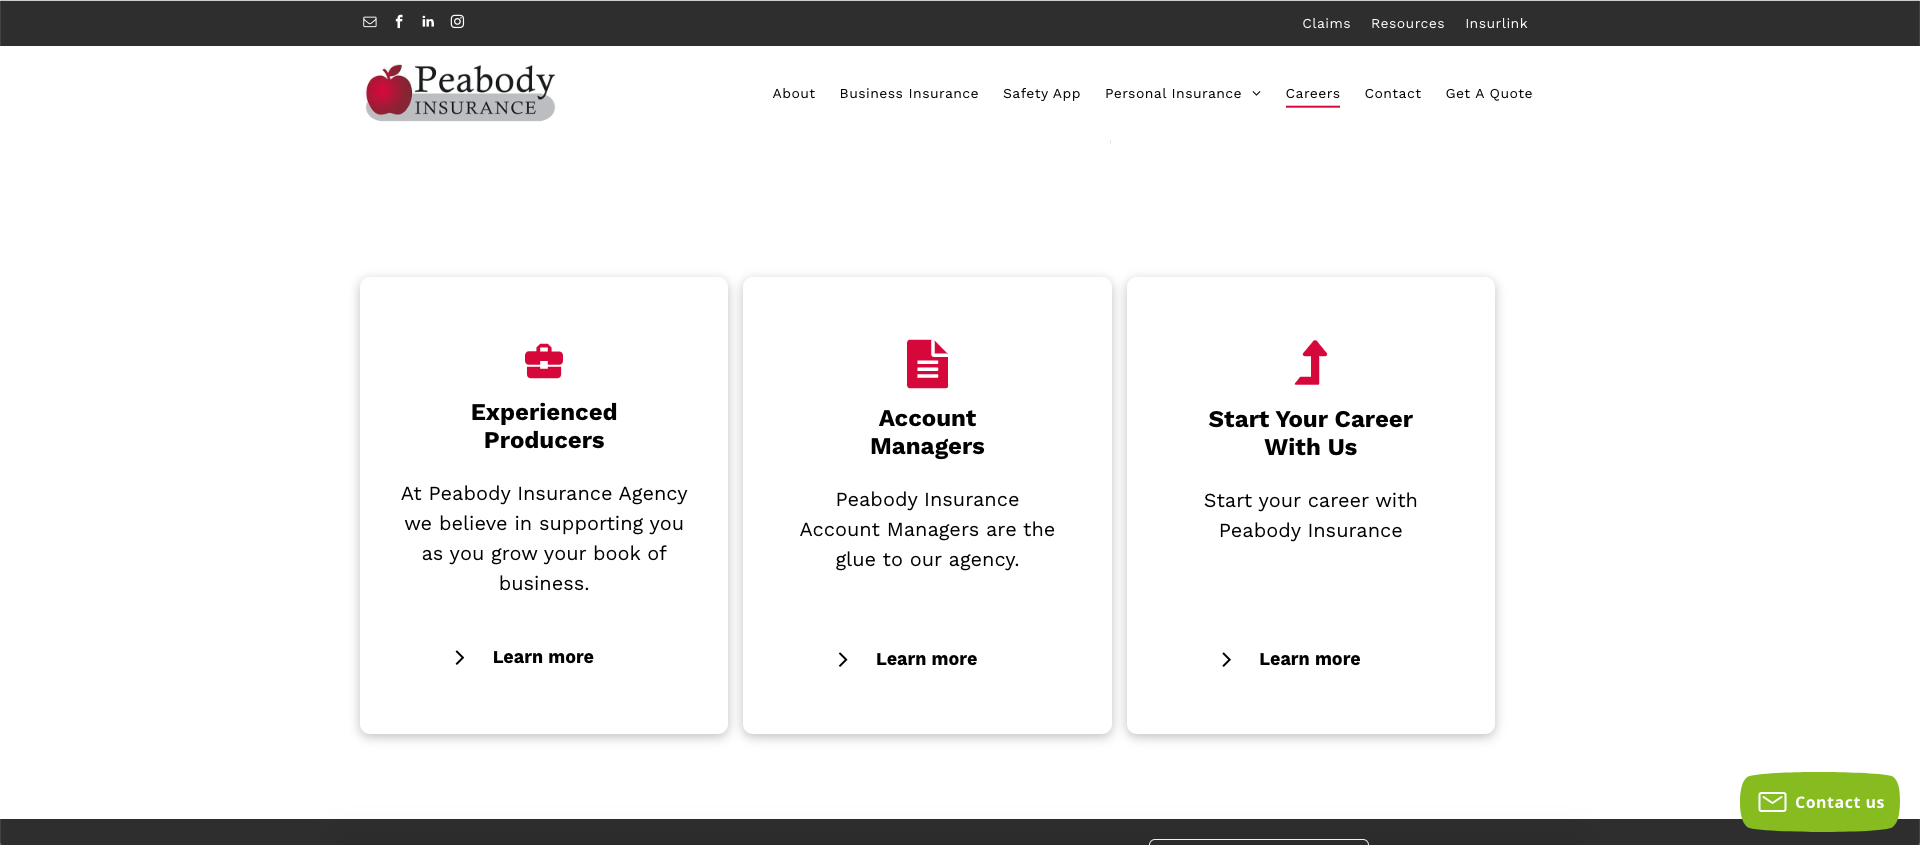Screen dimensions: 1920x845
Task: Select the red briefcase icon for Experienced Producers
Action: point(544,361)
